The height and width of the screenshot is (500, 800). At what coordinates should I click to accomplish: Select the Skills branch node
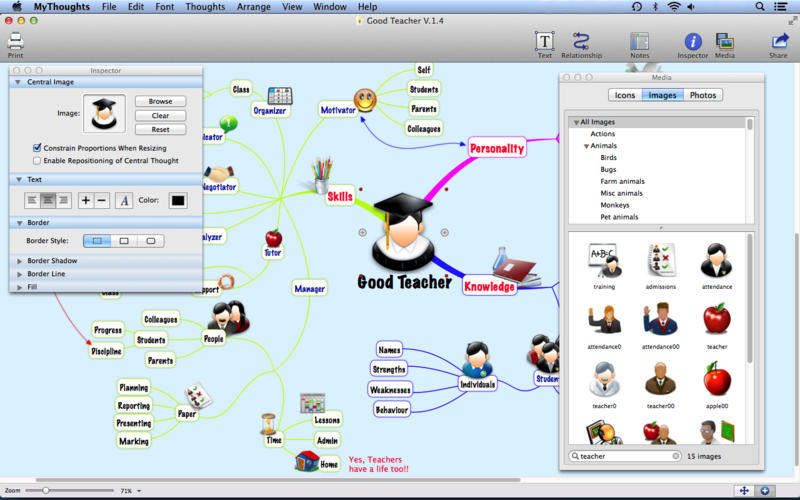click(340, 196)
